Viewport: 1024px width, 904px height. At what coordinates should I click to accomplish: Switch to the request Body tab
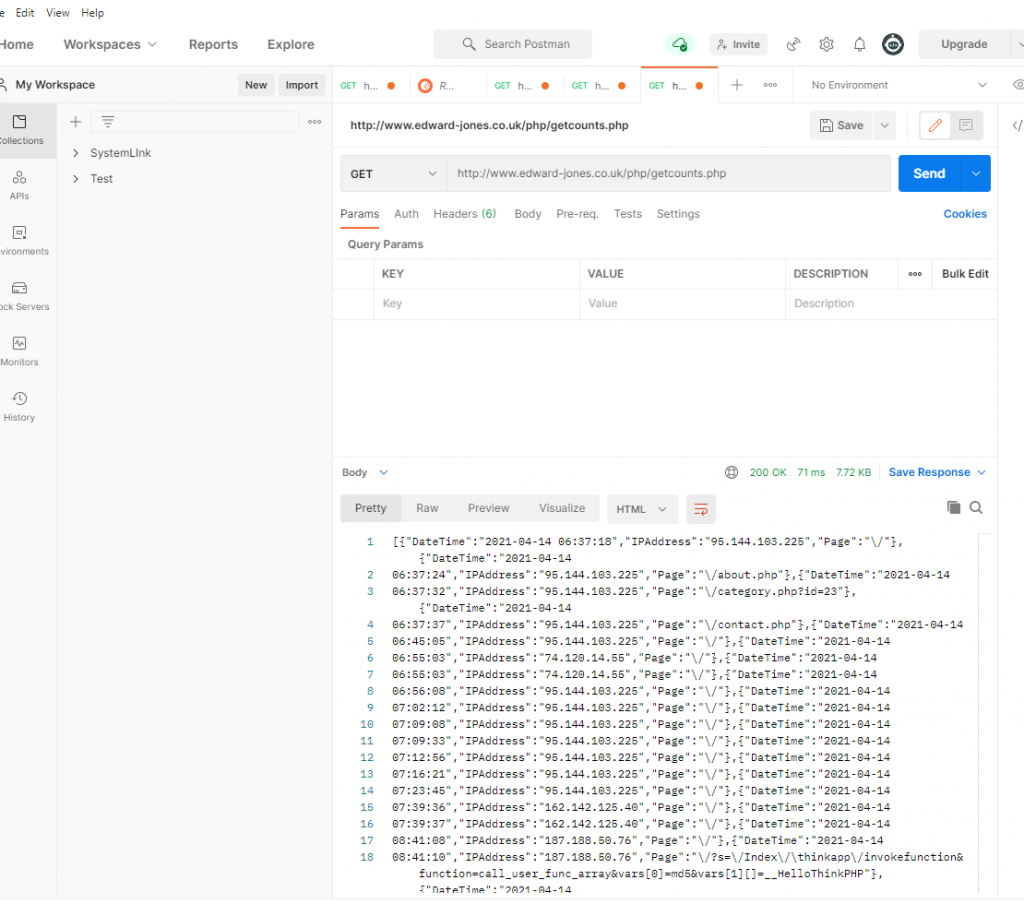click(528, 214)
